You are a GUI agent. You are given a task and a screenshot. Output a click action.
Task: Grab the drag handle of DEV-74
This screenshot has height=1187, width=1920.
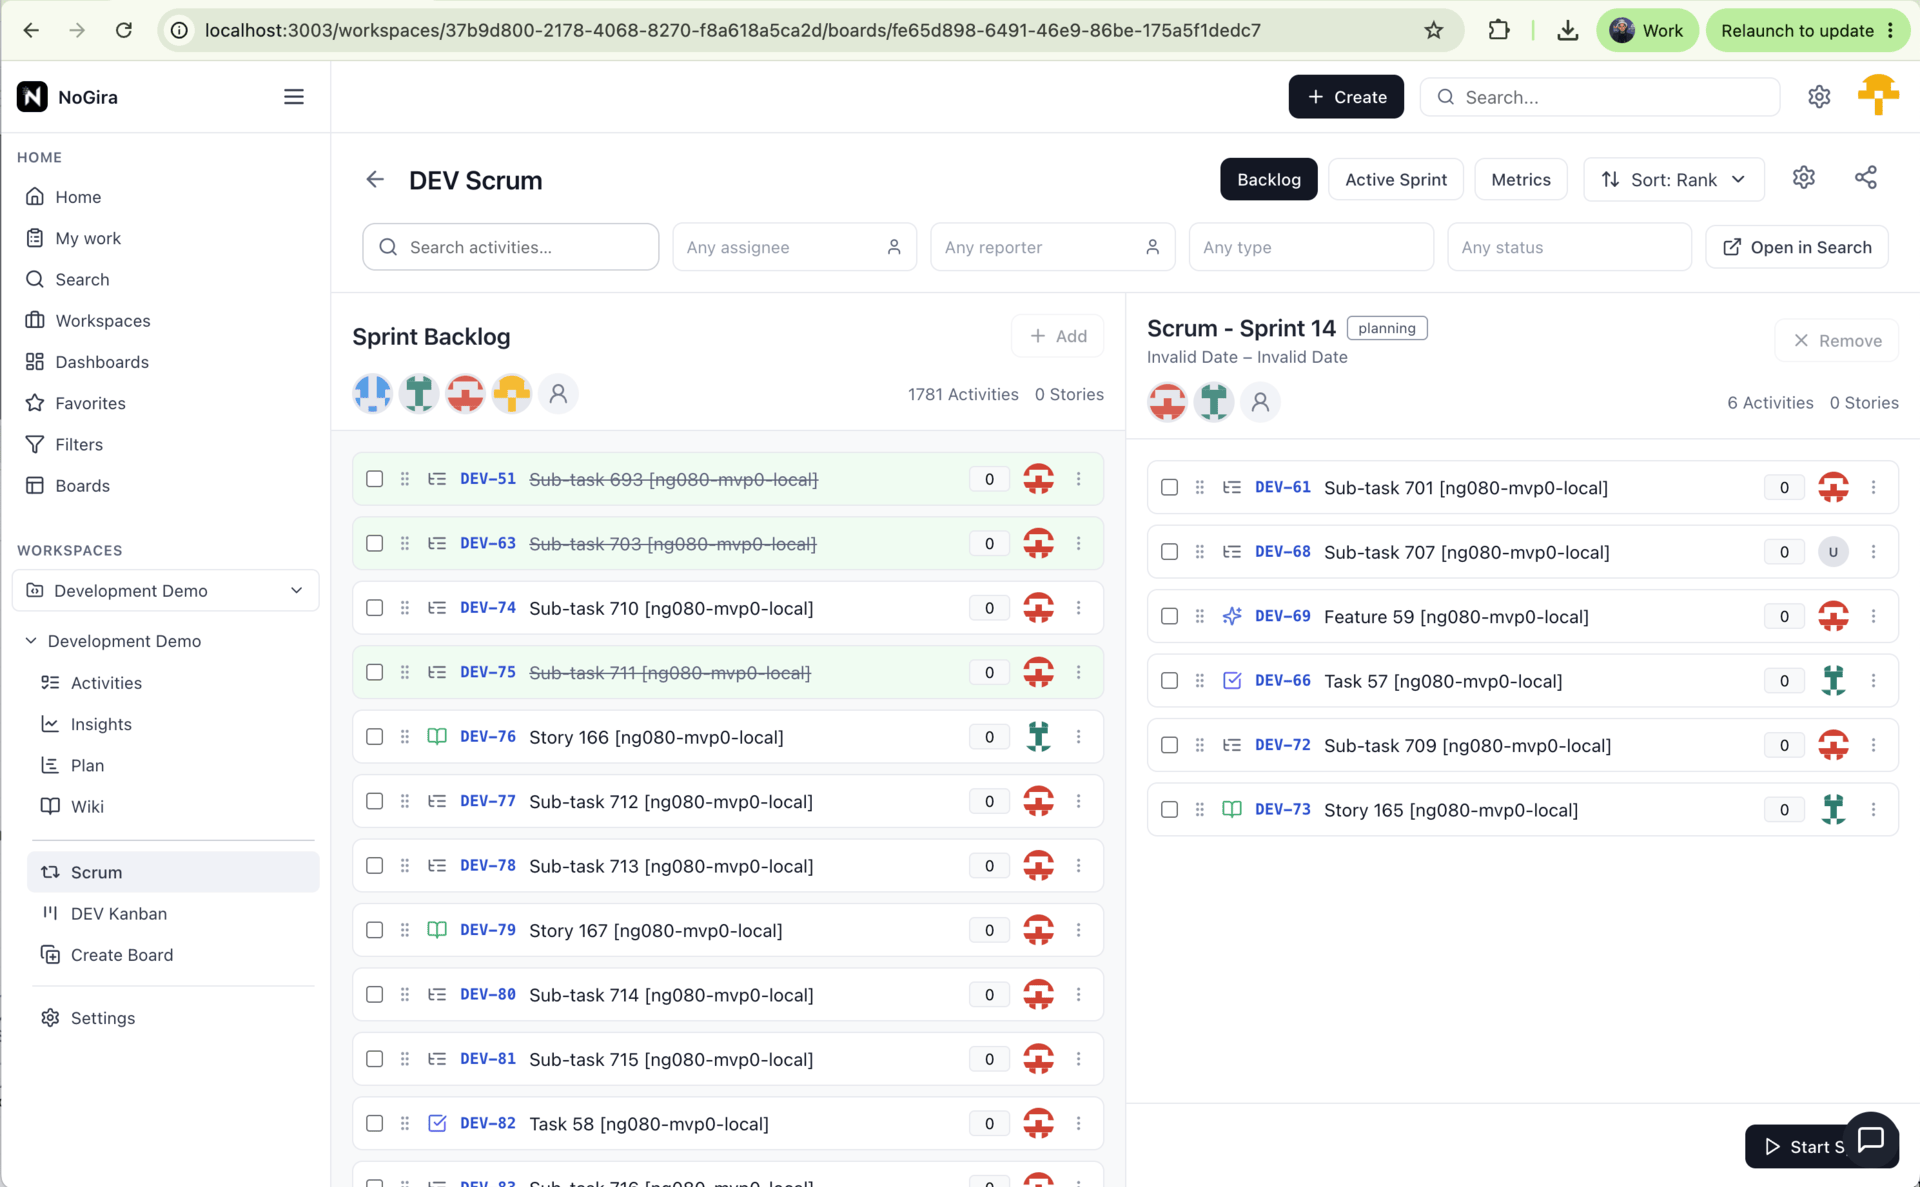(405, 608)
